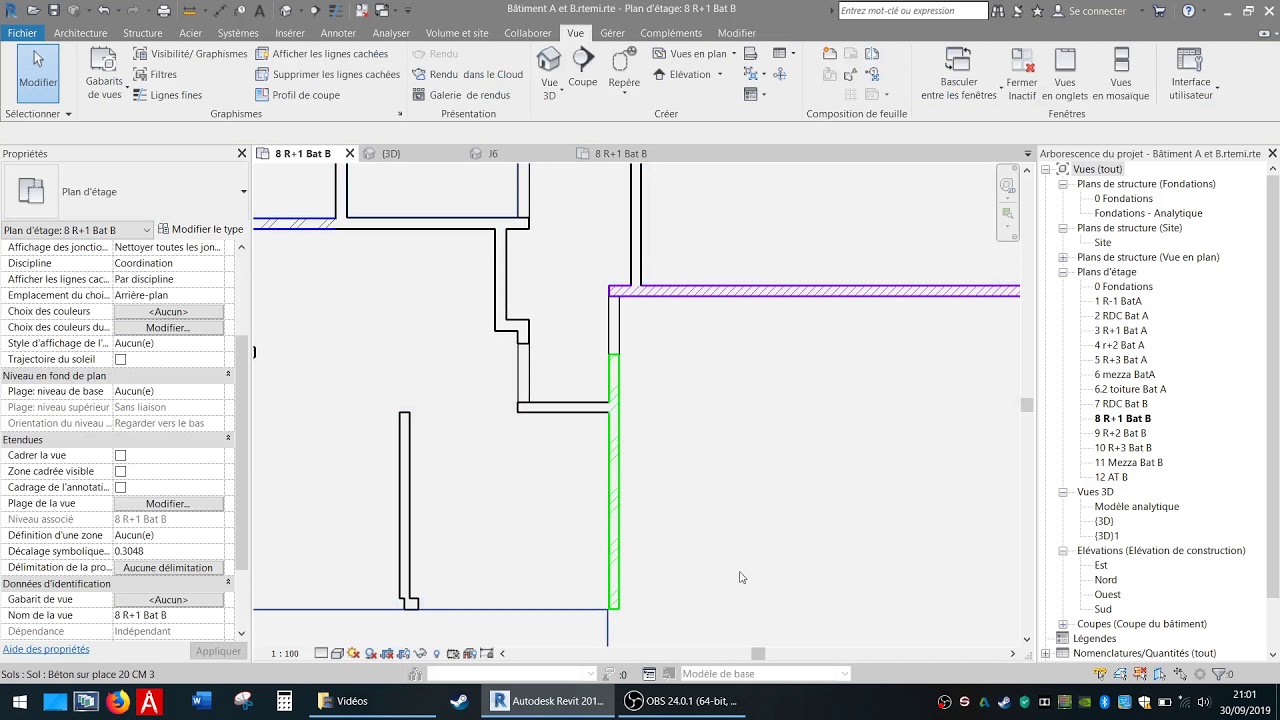Expand Coupes (Coupe du bâtiment) node

(x=1063, y=624)
